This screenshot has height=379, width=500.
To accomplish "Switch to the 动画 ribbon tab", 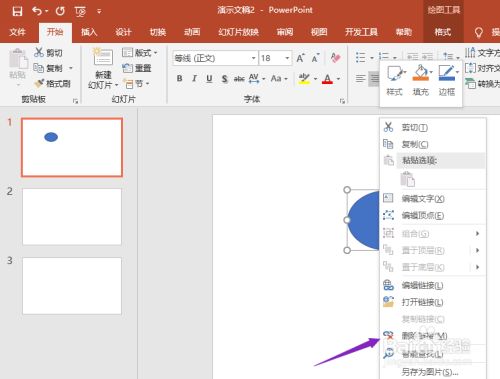I will 192,32.
